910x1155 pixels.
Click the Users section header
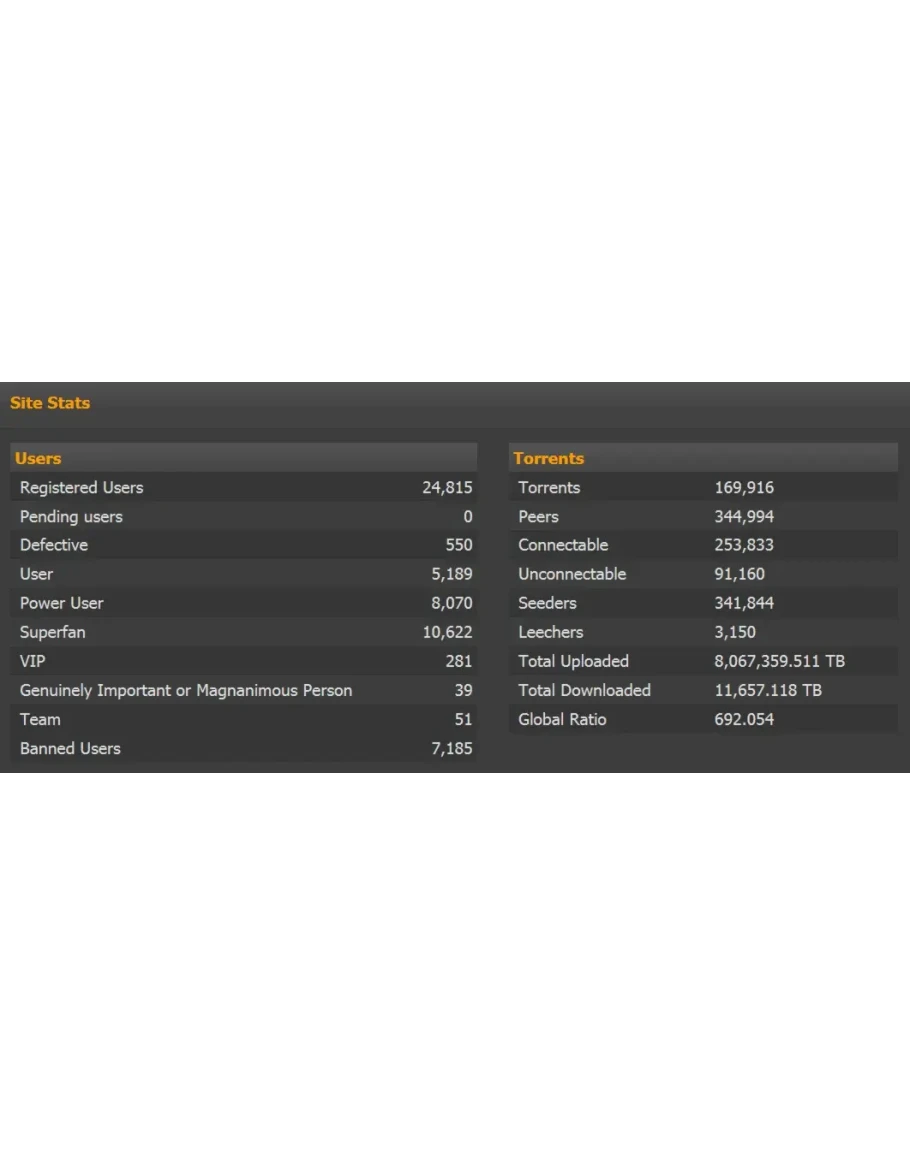pos(38,458)
